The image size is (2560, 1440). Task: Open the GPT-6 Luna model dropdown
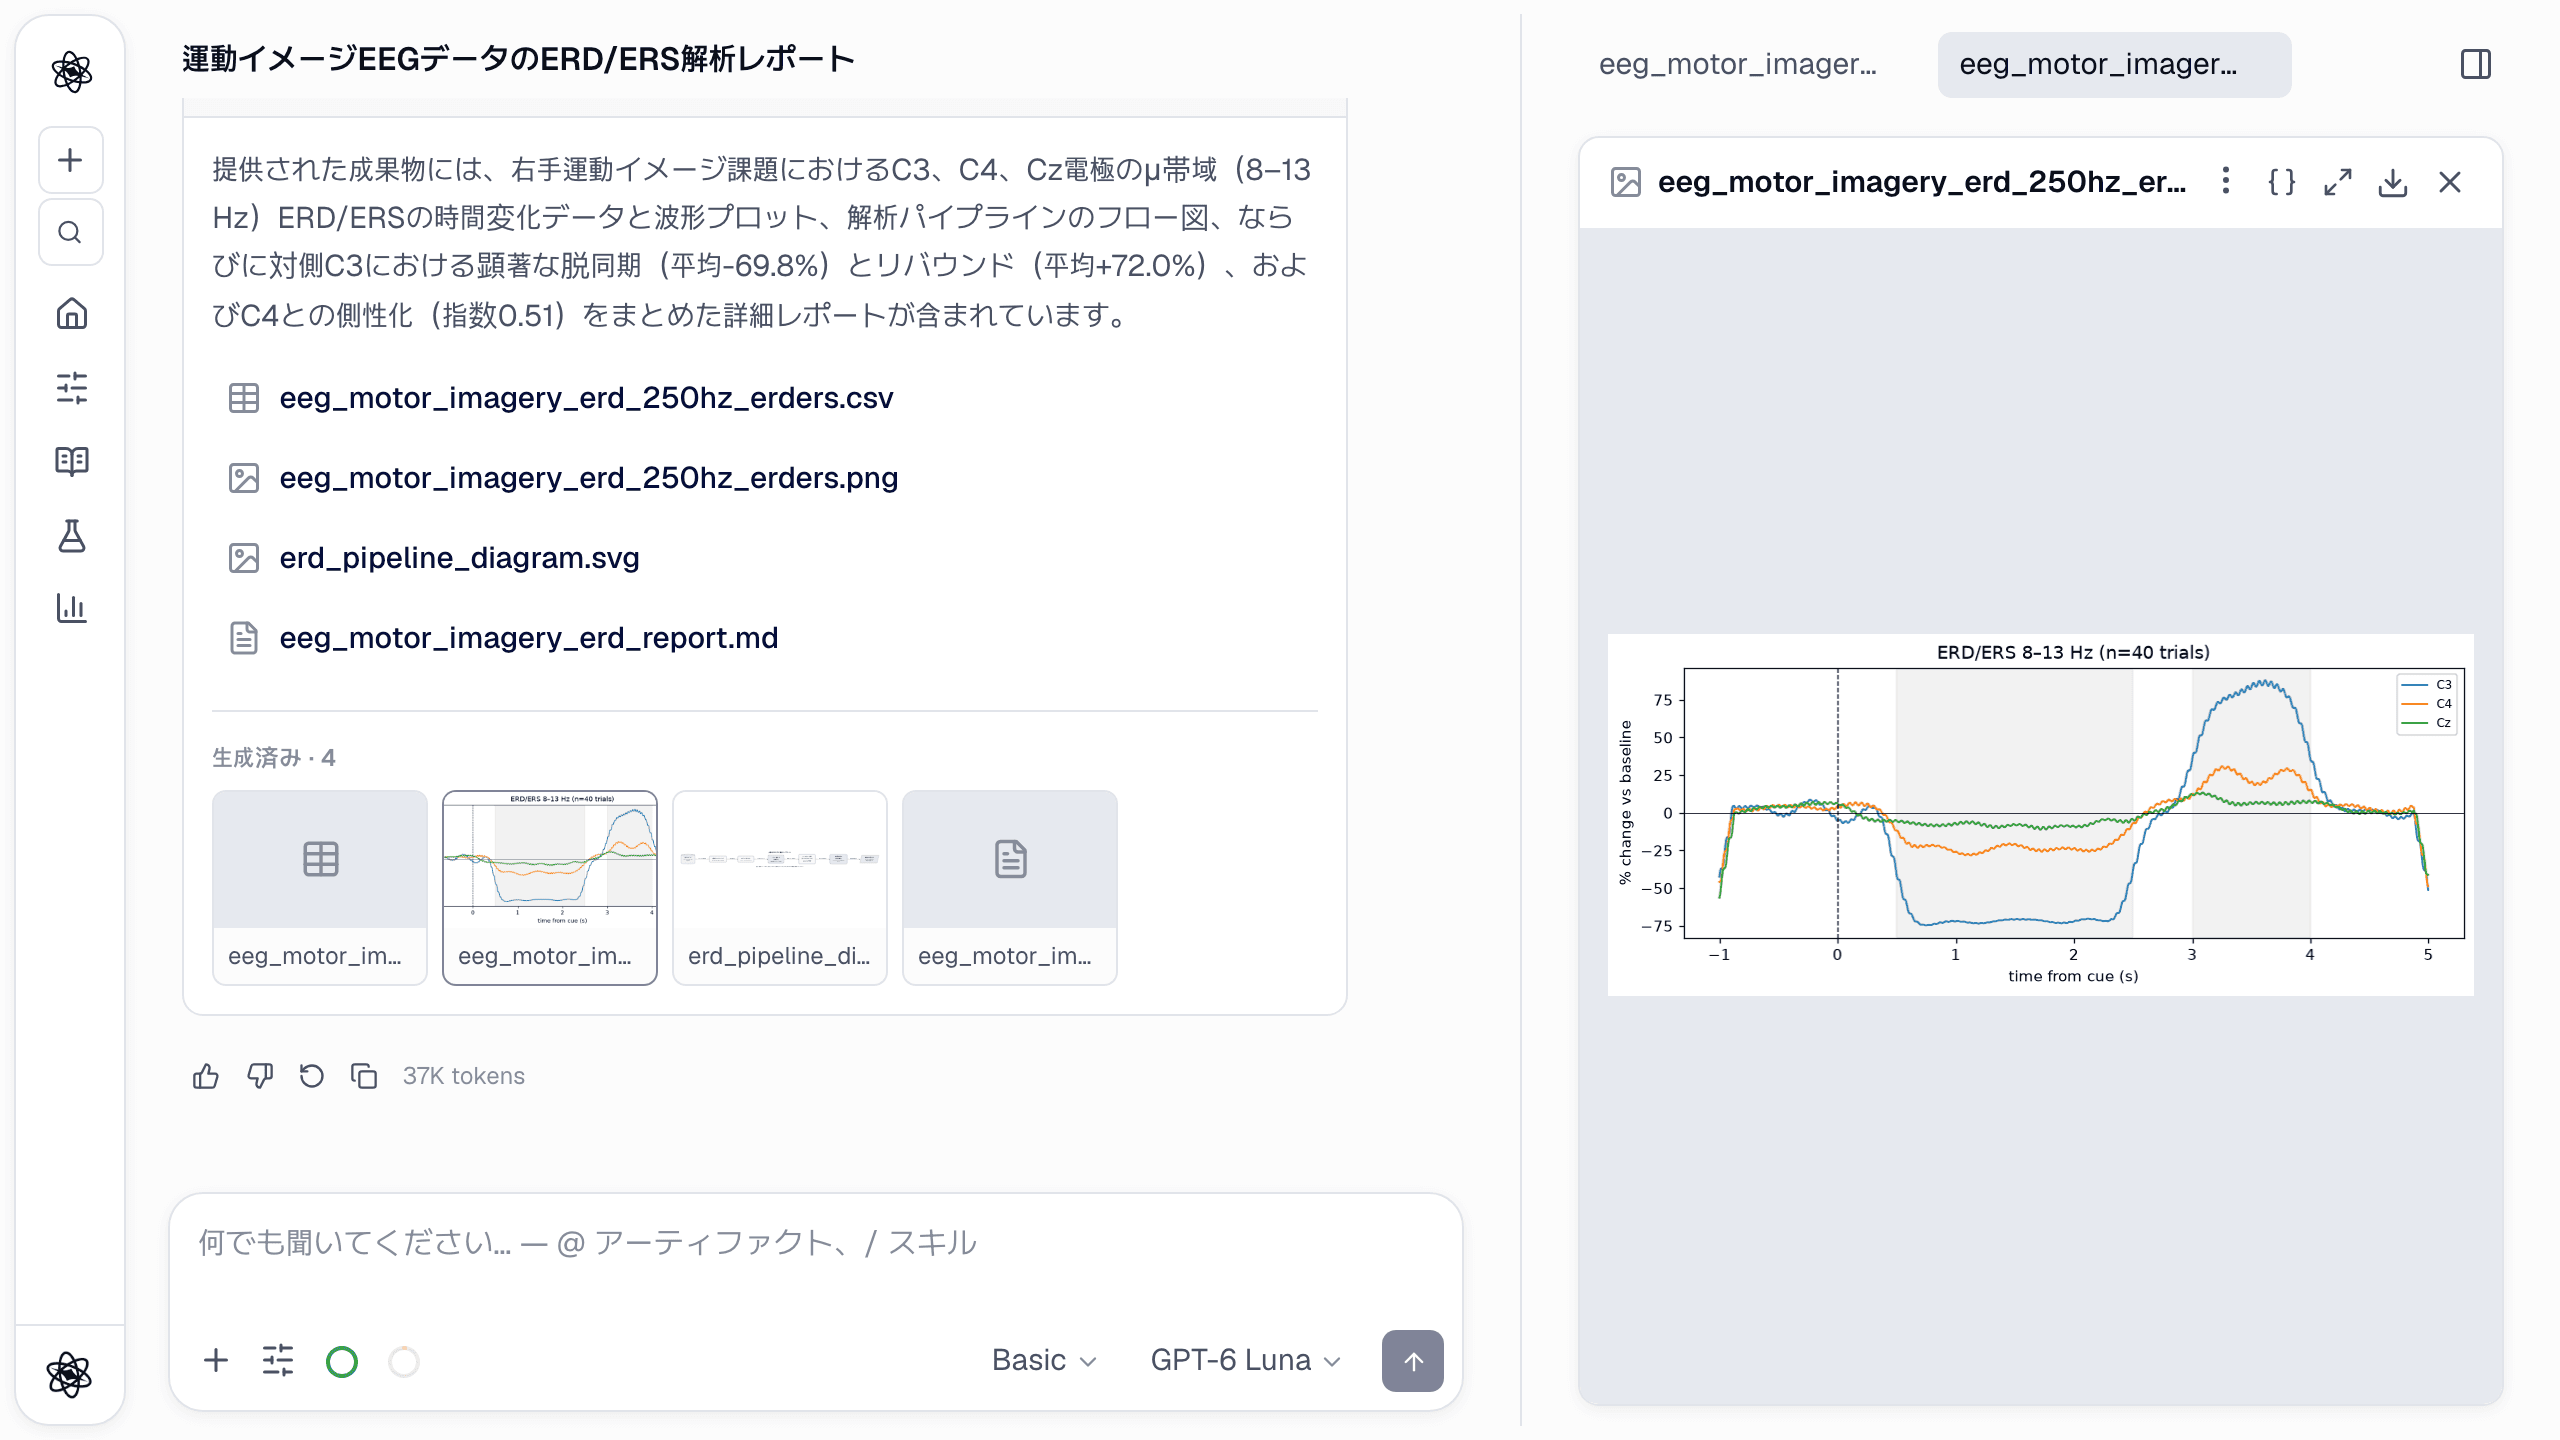(1245, 1360)
